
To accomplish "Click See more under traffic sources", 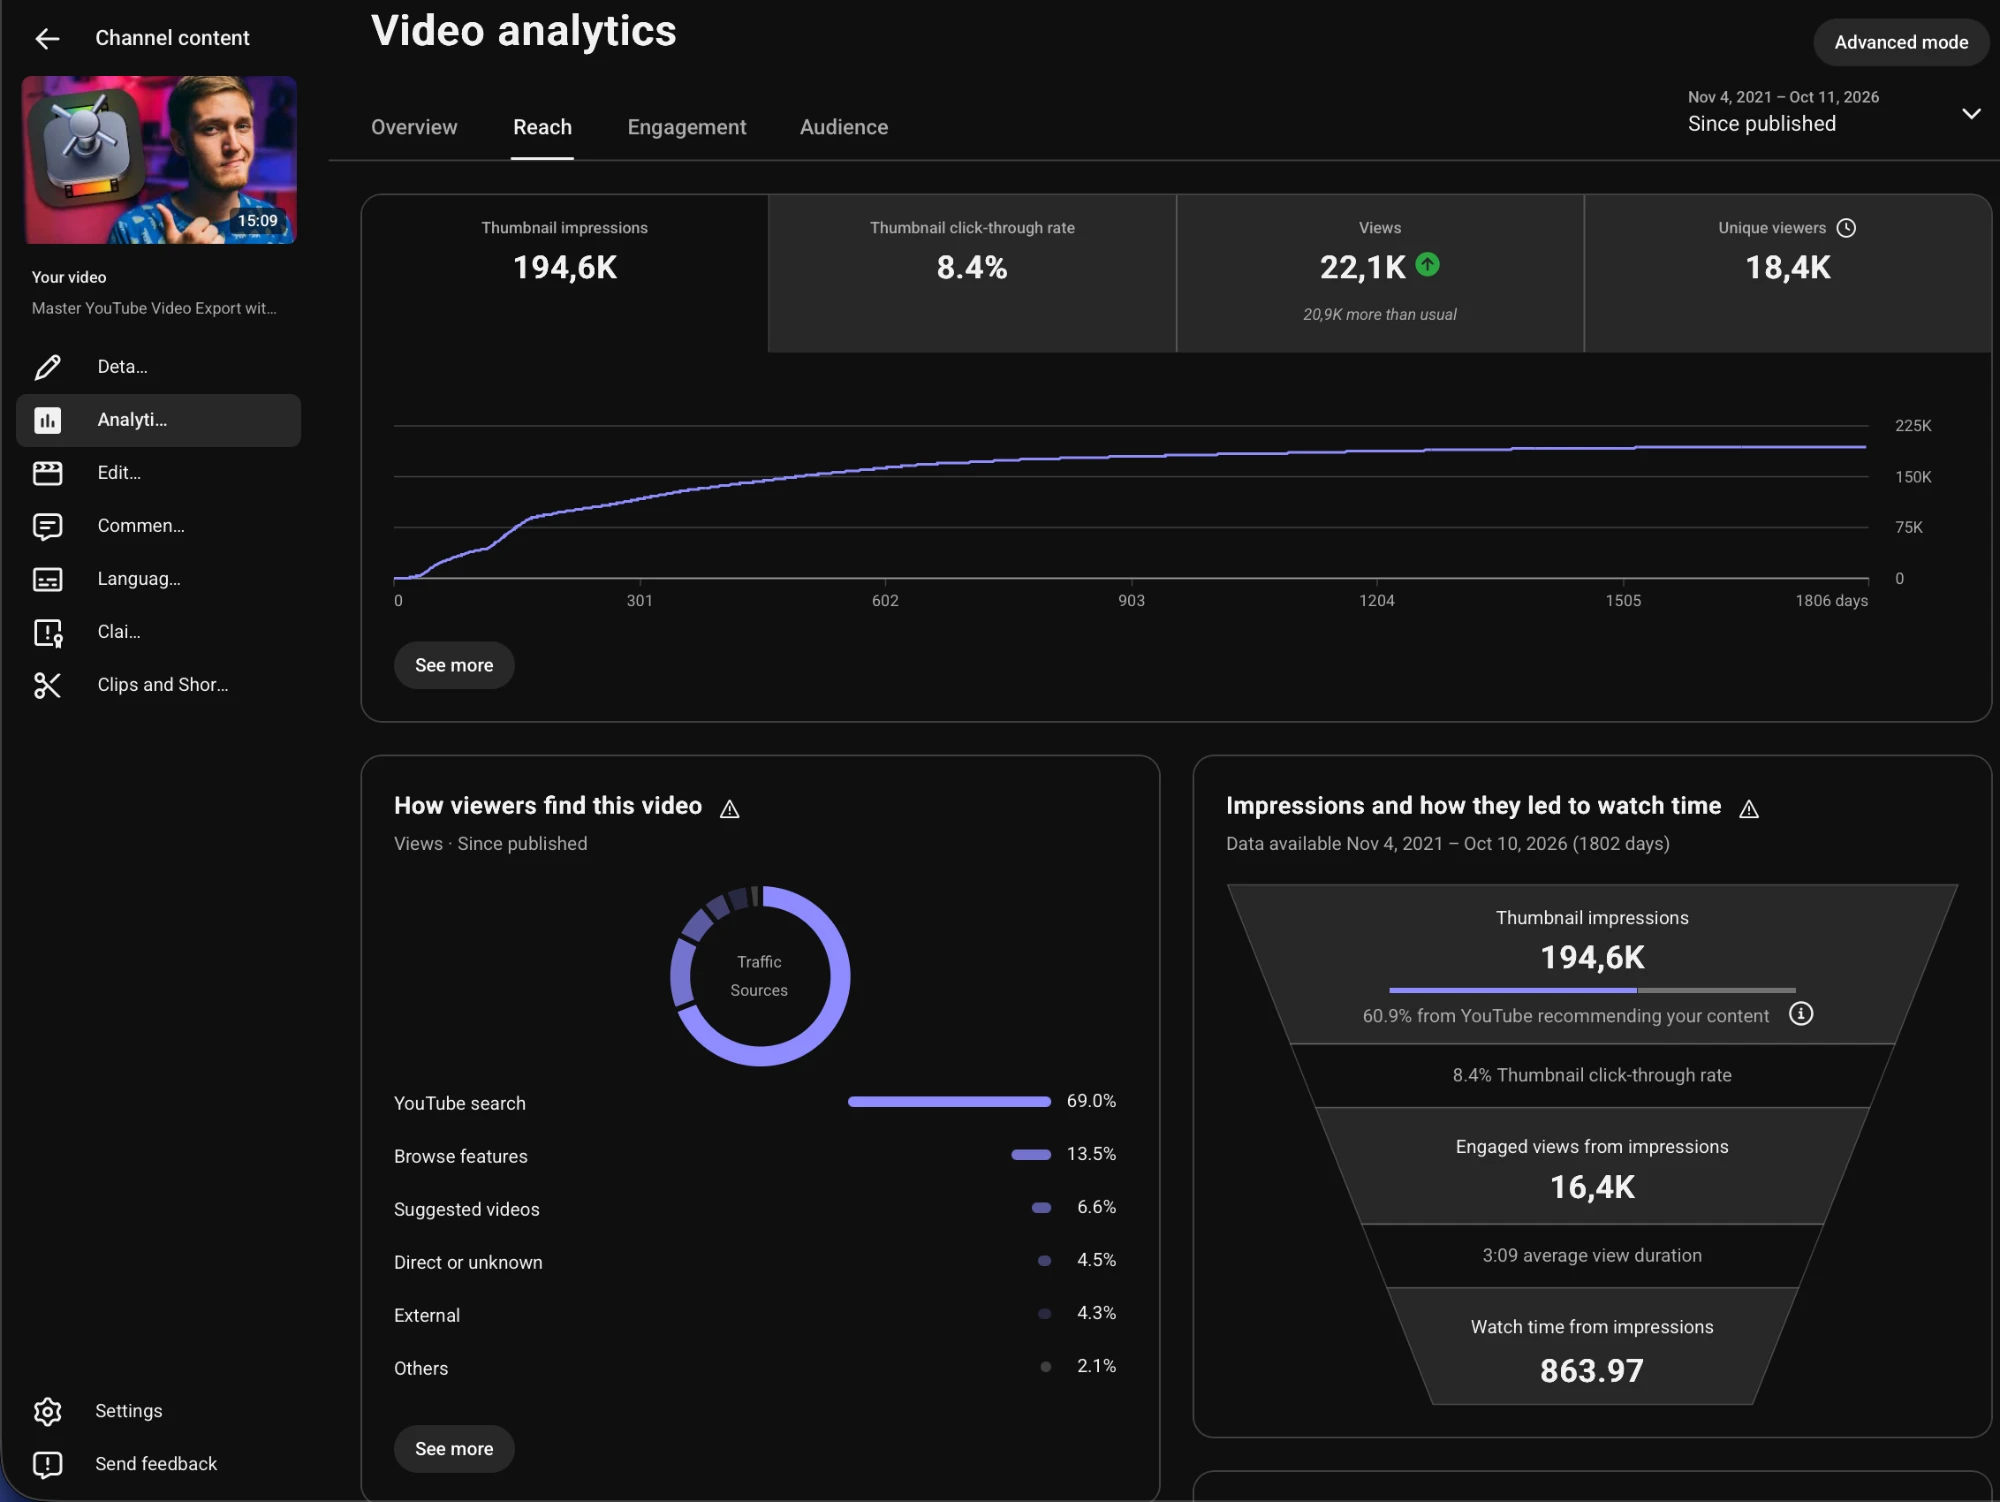I will (454, 1449).
